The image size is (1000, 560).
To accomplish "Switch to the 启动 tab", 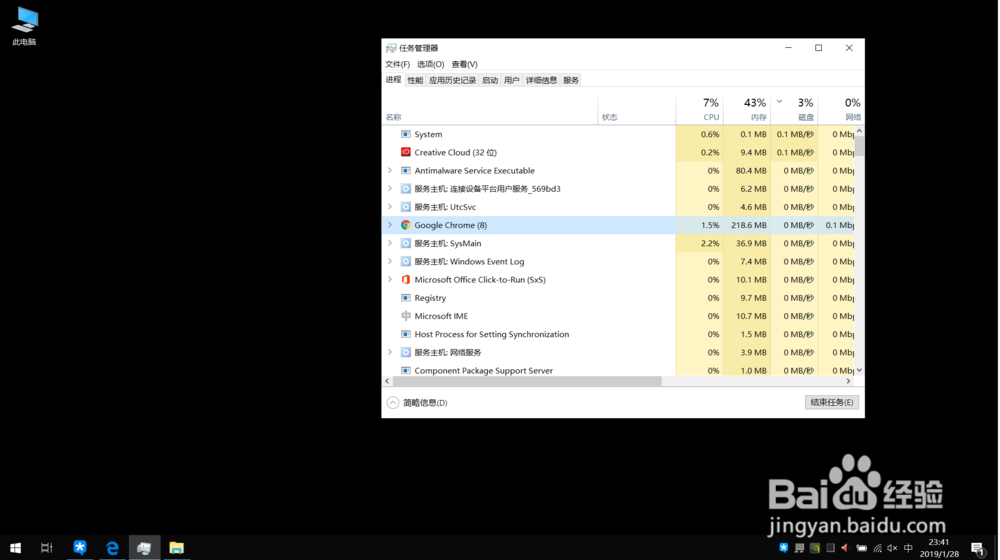I will pyautogui.click(x=490, y=80).
